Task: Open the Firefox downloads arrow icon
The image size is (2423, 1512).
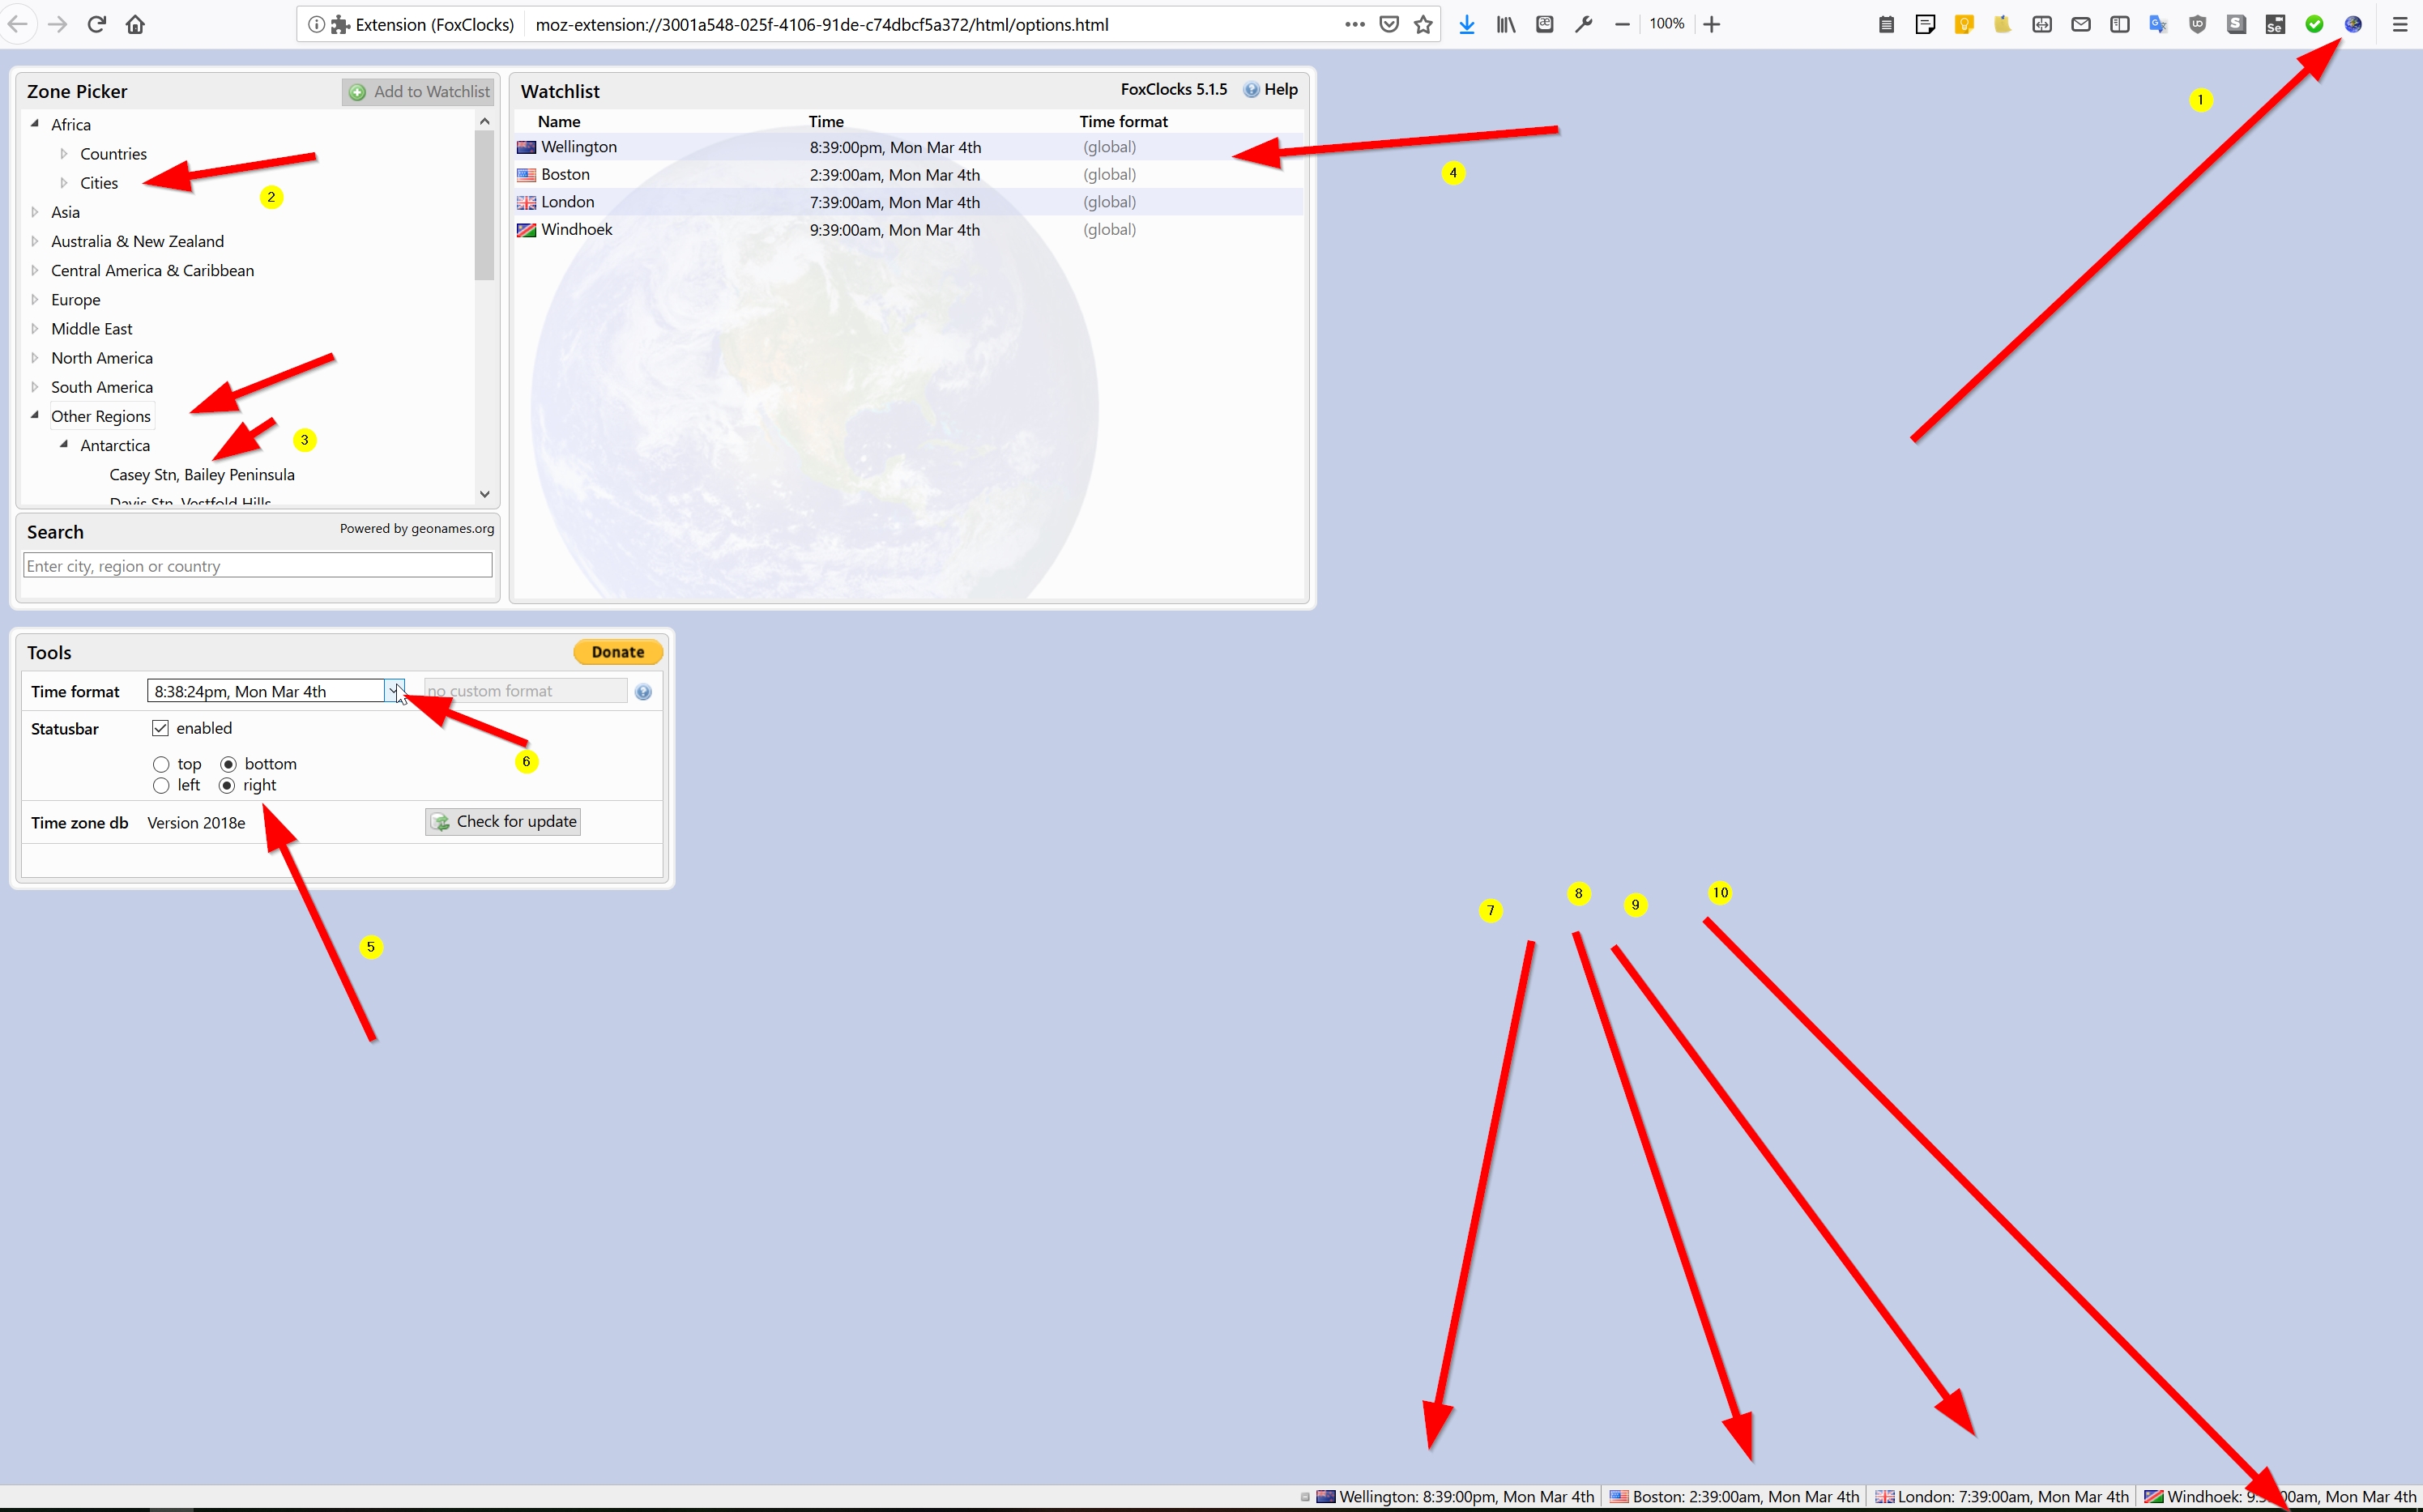Action: click(x=1466, y=25)
